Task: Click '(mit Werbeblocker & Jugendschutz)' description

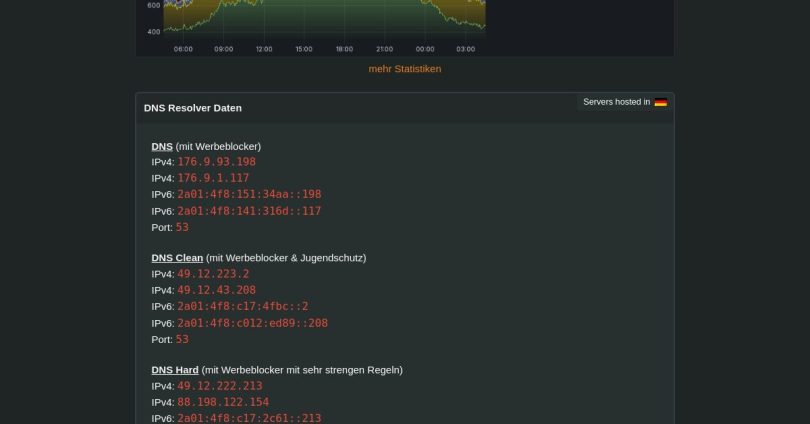Action: click(286, 258)
